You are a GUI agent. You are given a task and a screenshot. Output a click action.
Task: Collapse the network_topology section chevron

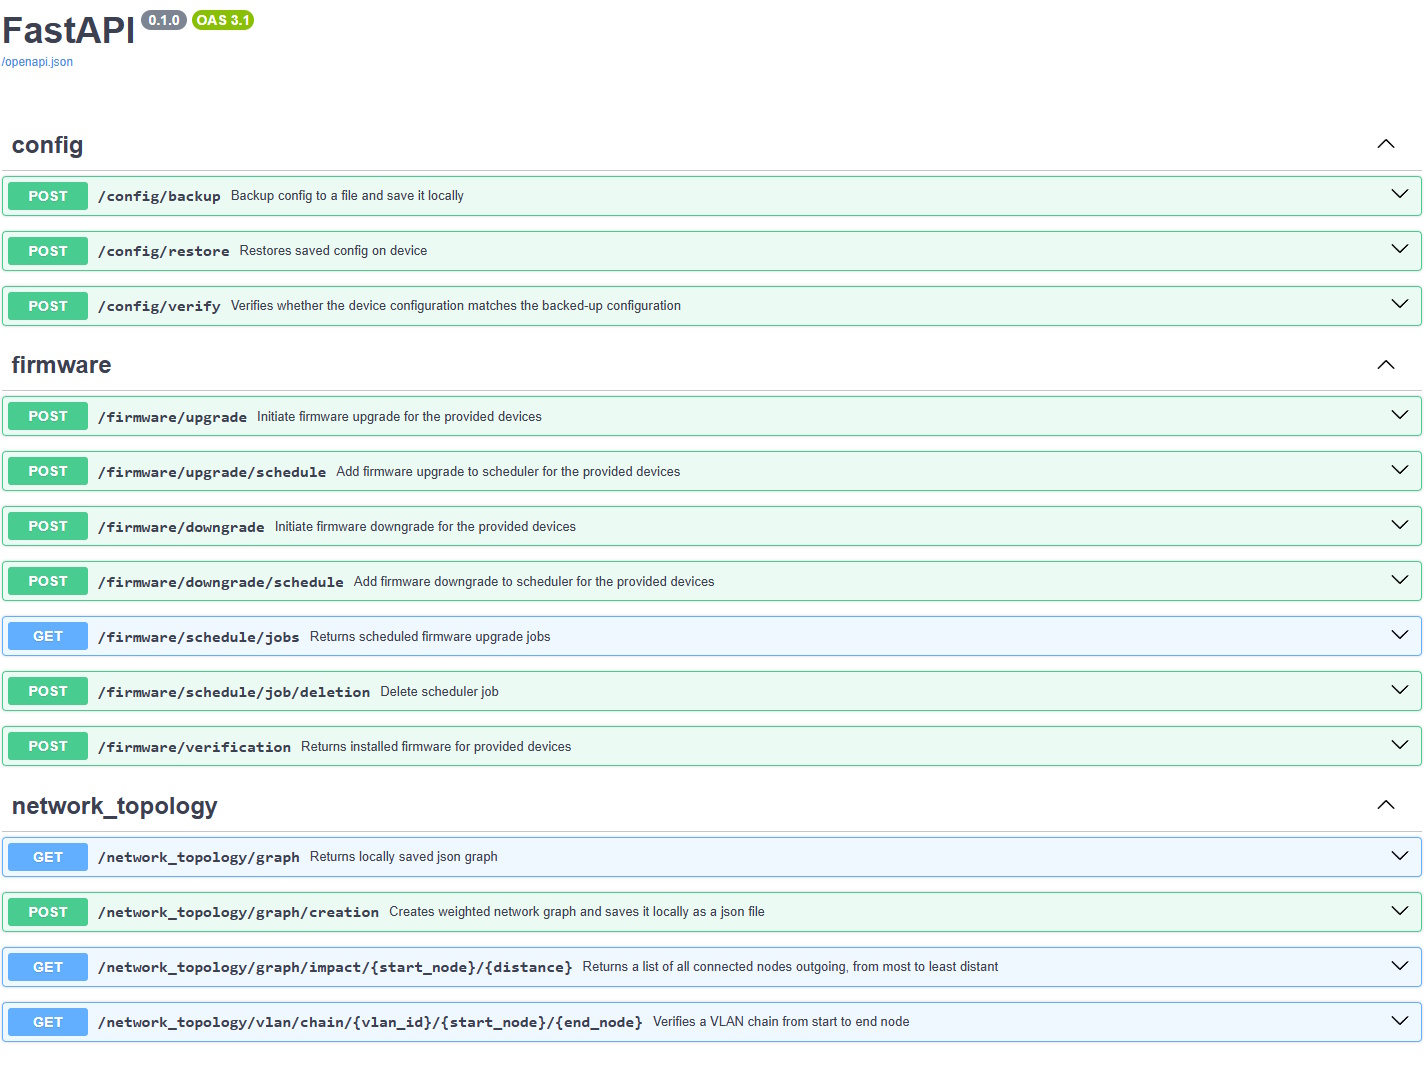tap(1386, 805)
